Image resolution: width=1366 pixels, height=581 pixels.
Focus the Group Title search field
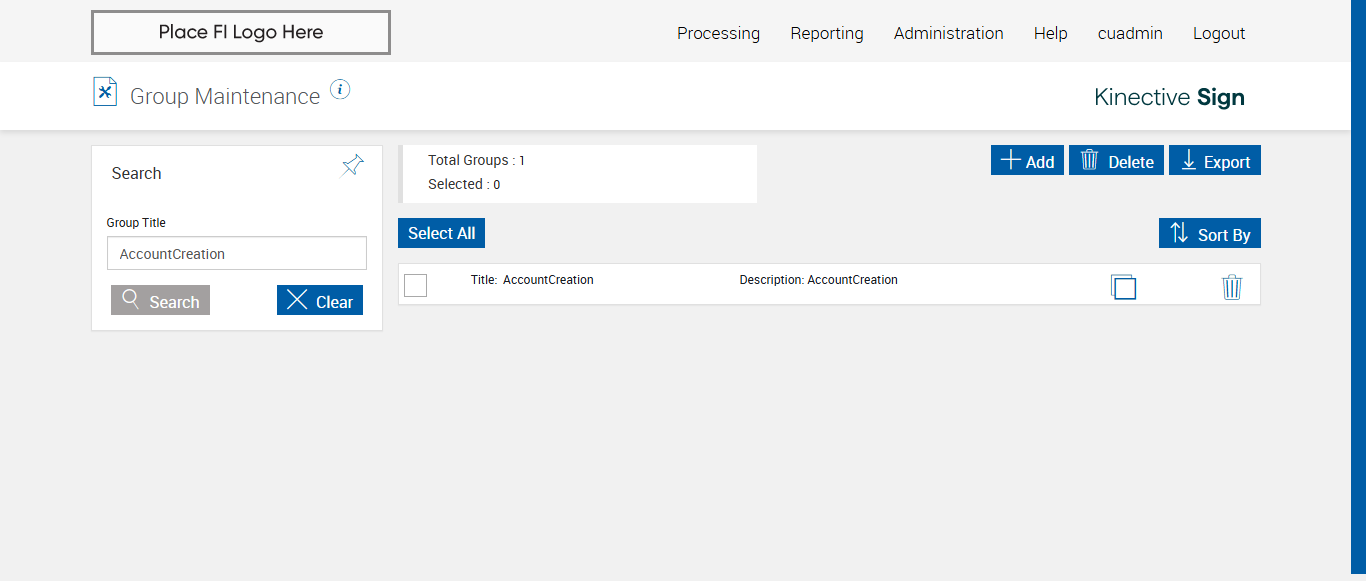tap(237, 254)
